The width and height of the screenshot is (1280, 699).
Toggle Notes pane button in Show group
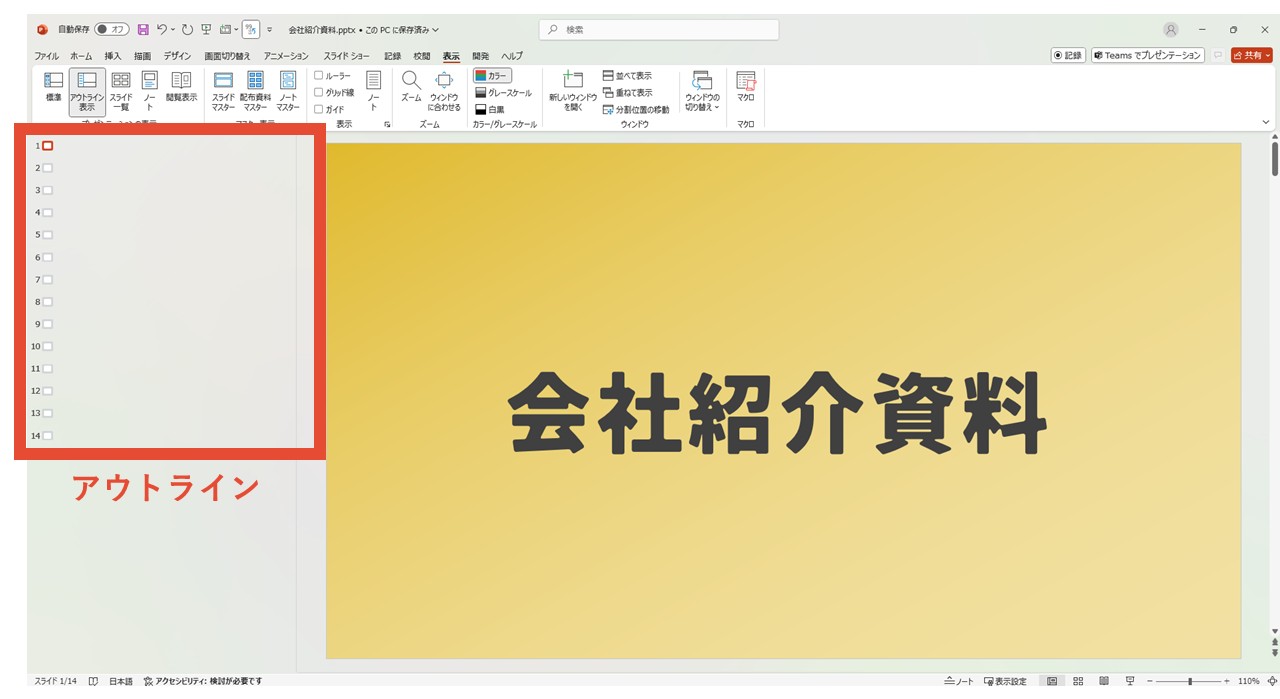pyautogui.click(x=373, y=91)
